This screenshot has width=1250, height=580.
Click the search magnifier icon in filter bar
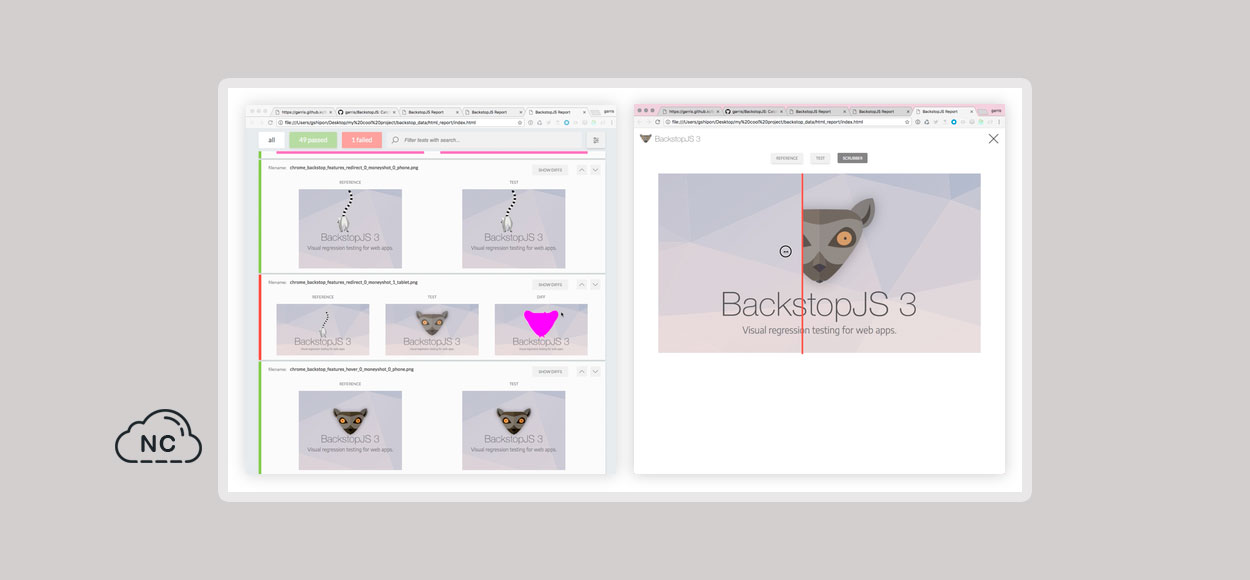(395, 140)
